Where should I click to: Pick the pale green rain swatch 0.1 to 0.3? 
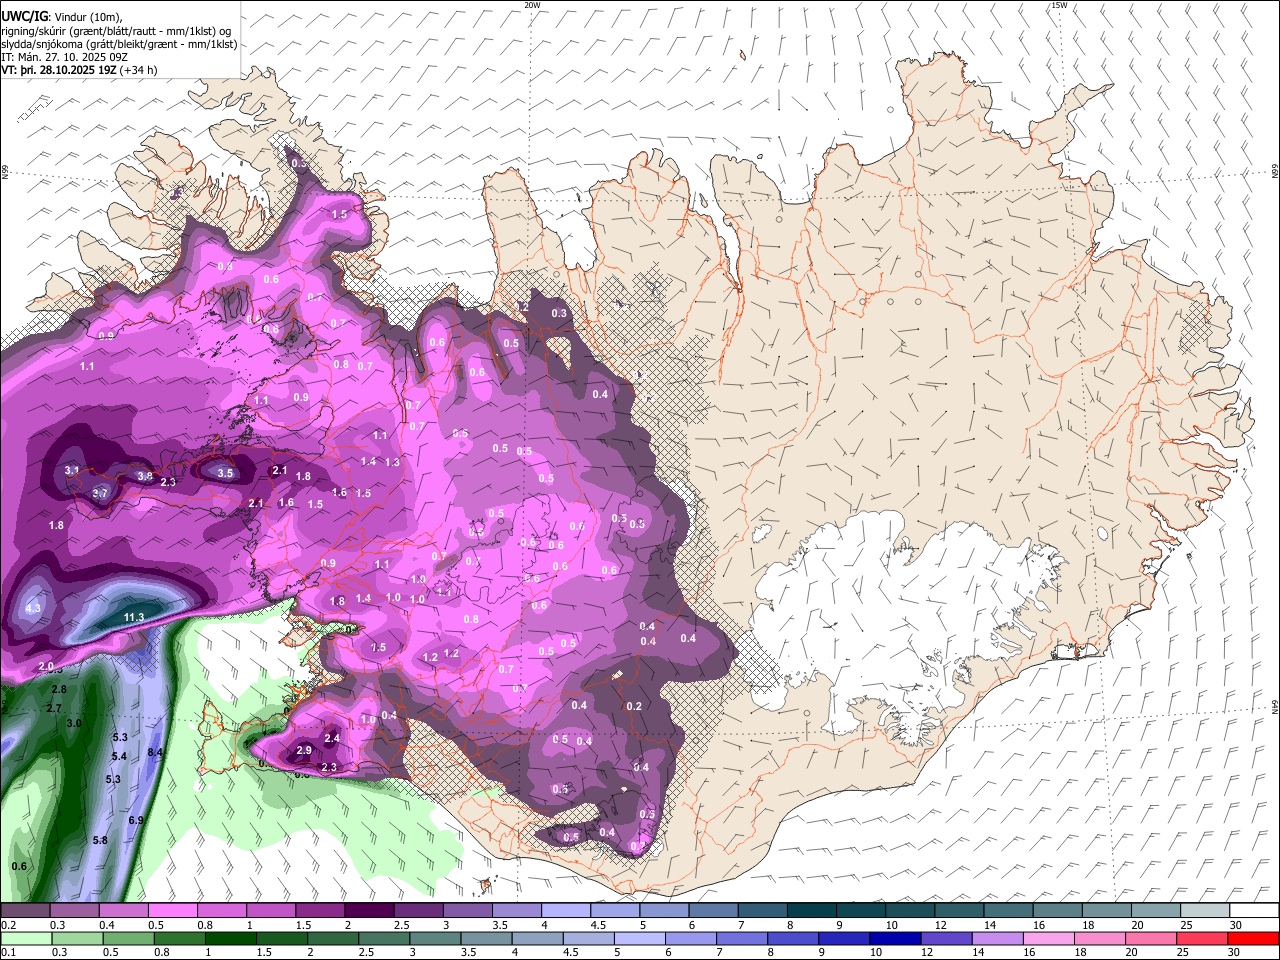click(25, 939)
